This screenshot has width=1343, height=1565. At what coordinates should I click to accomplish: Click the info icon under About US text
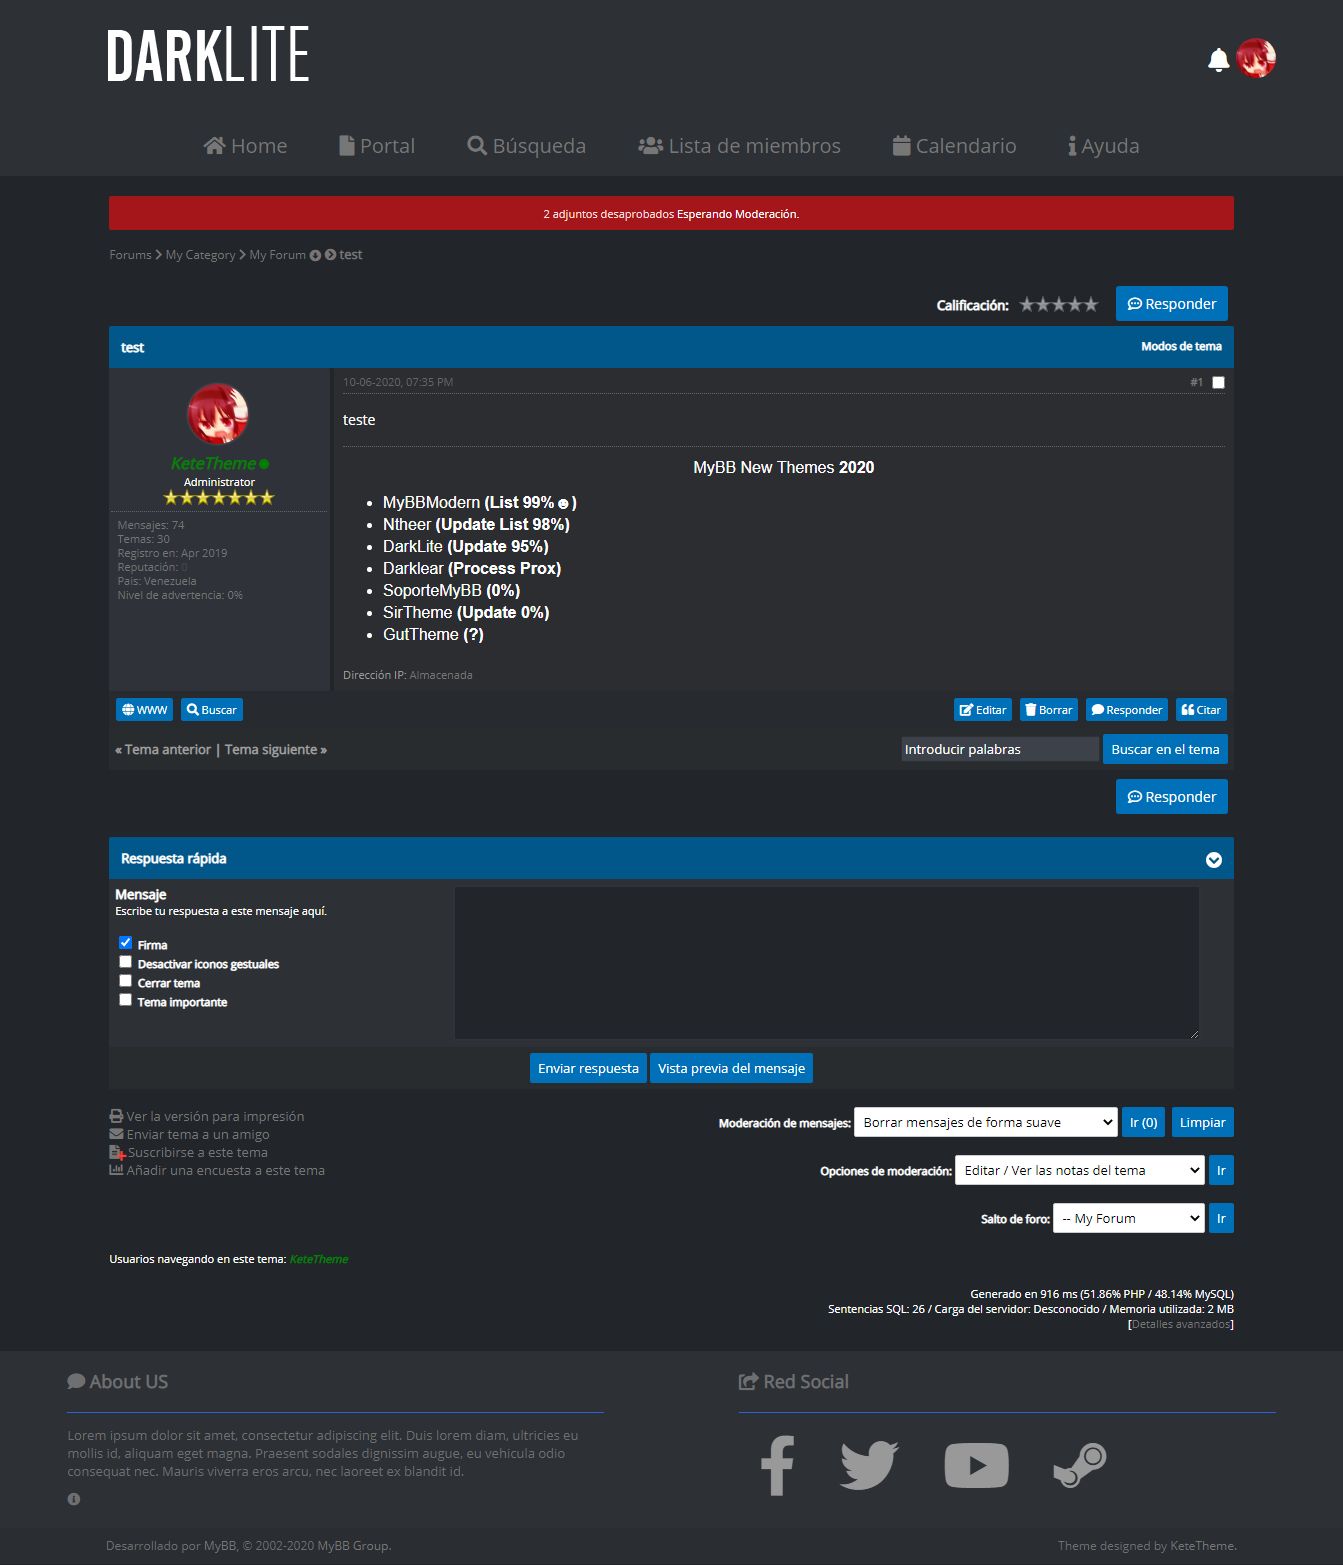tap(74, 1499)
